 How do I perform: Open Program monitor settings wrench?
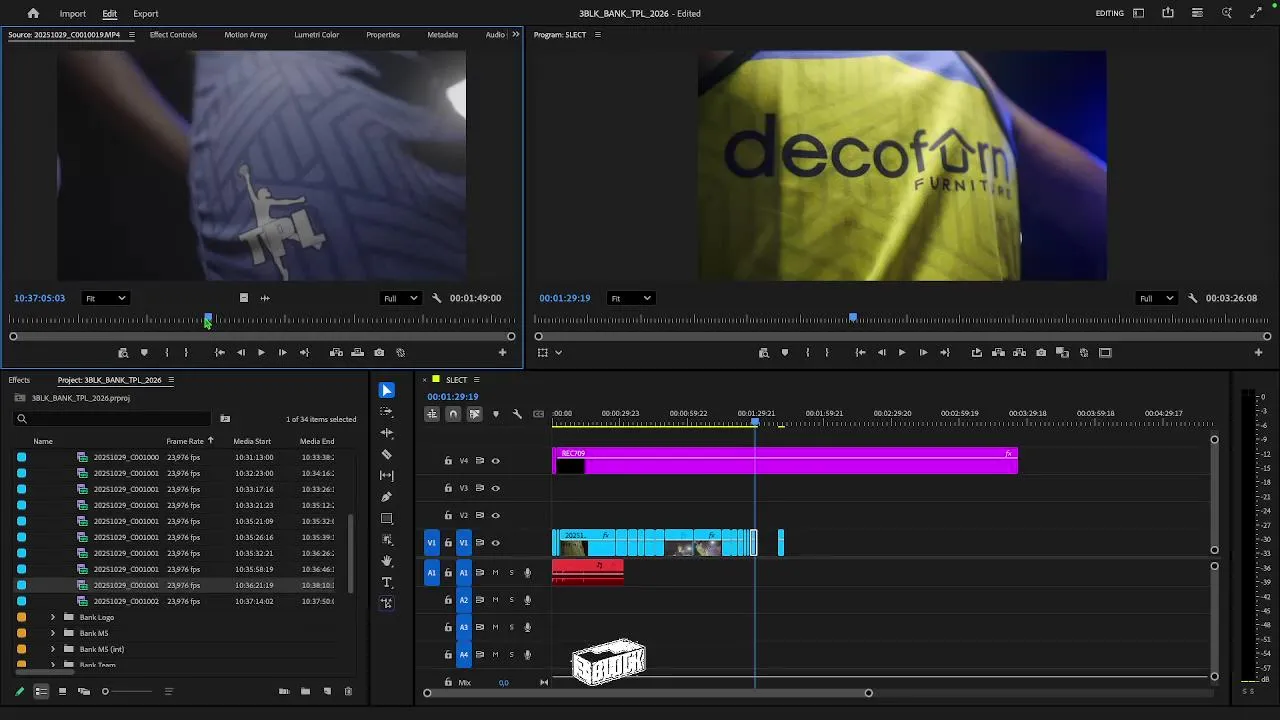point(1192,298)
